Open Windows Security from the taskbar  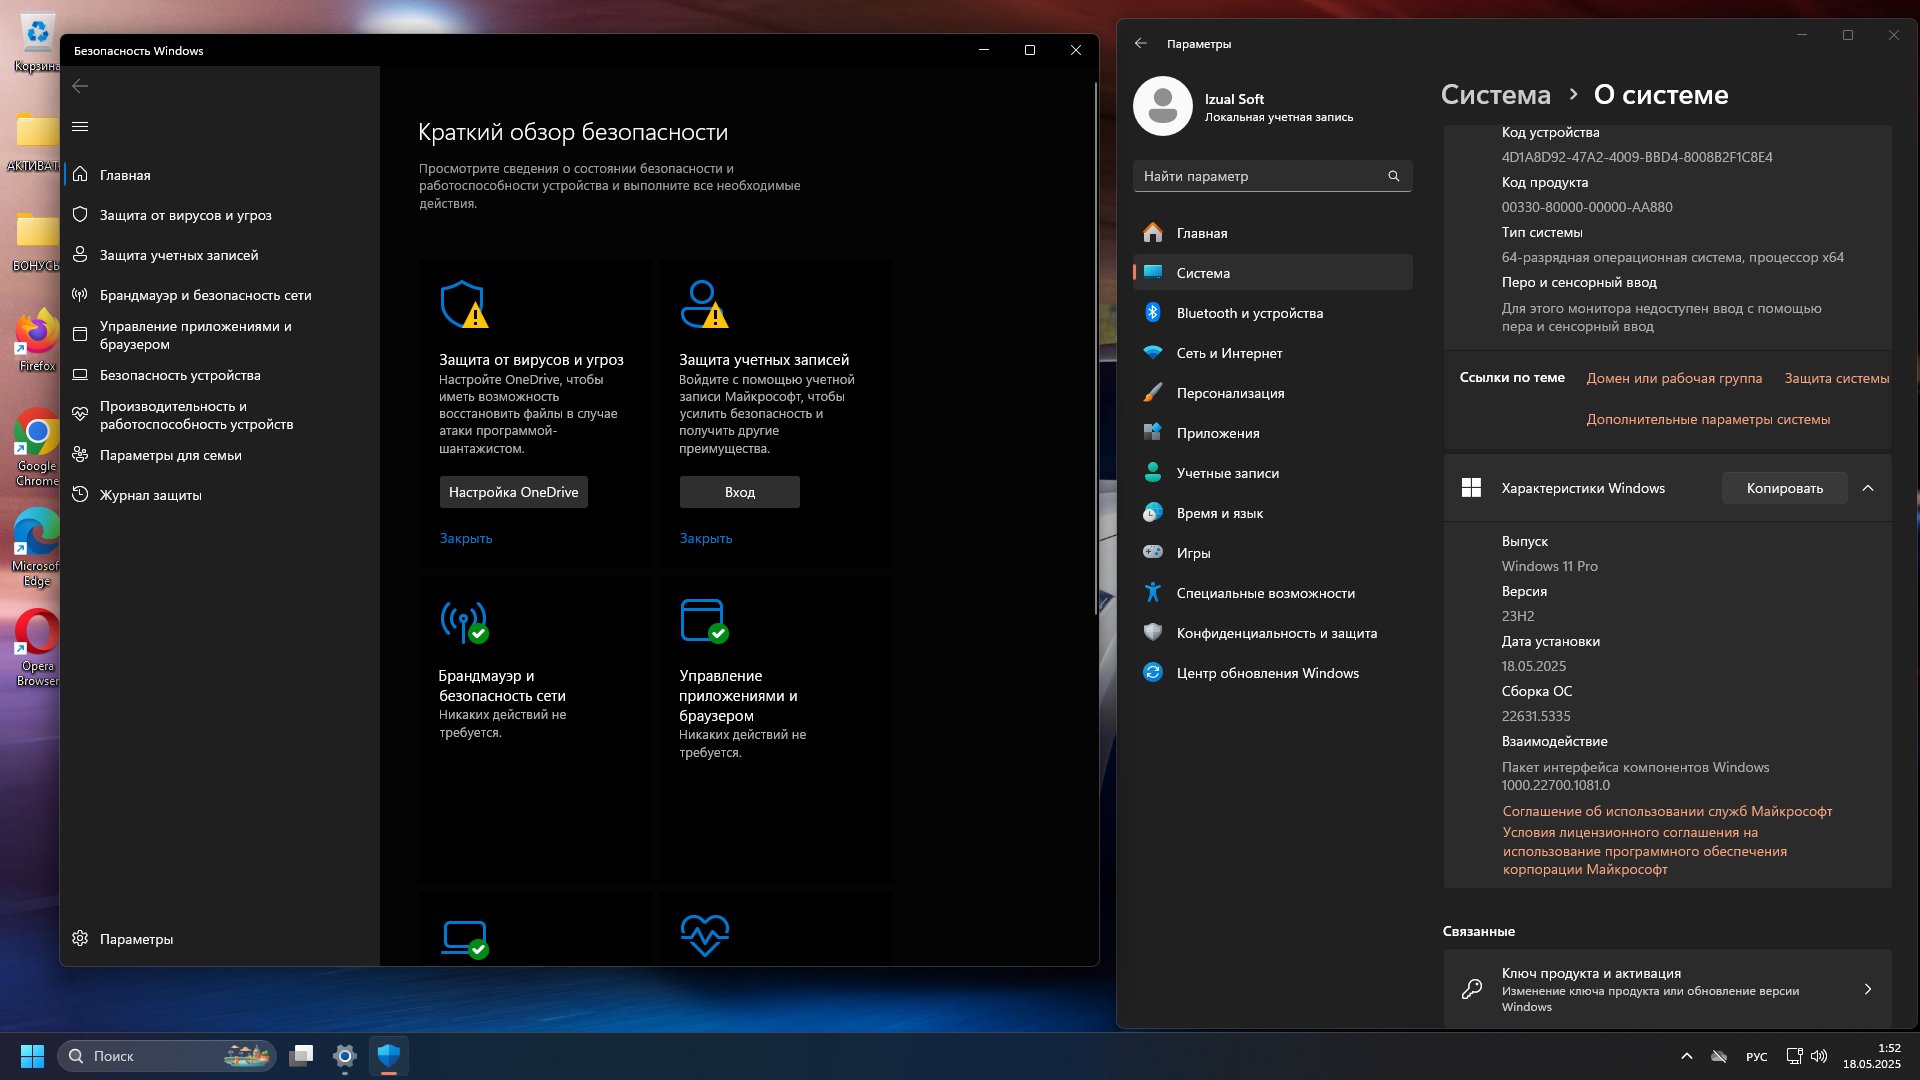tap(389, 1056)
